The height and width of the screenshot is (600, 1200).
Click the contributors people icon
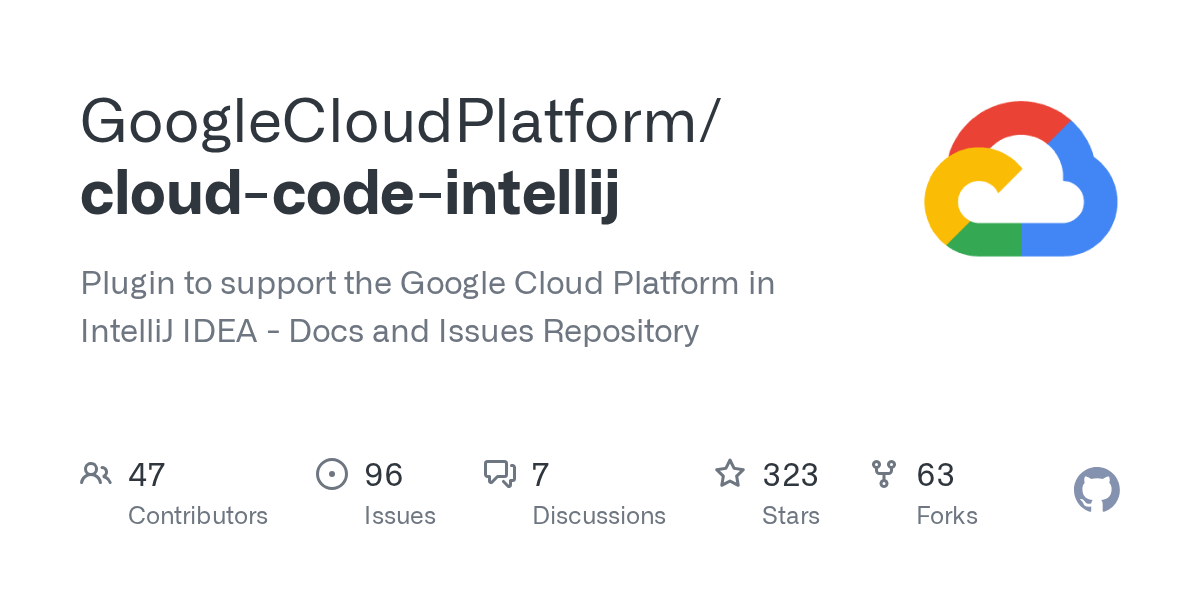[96, 474]
